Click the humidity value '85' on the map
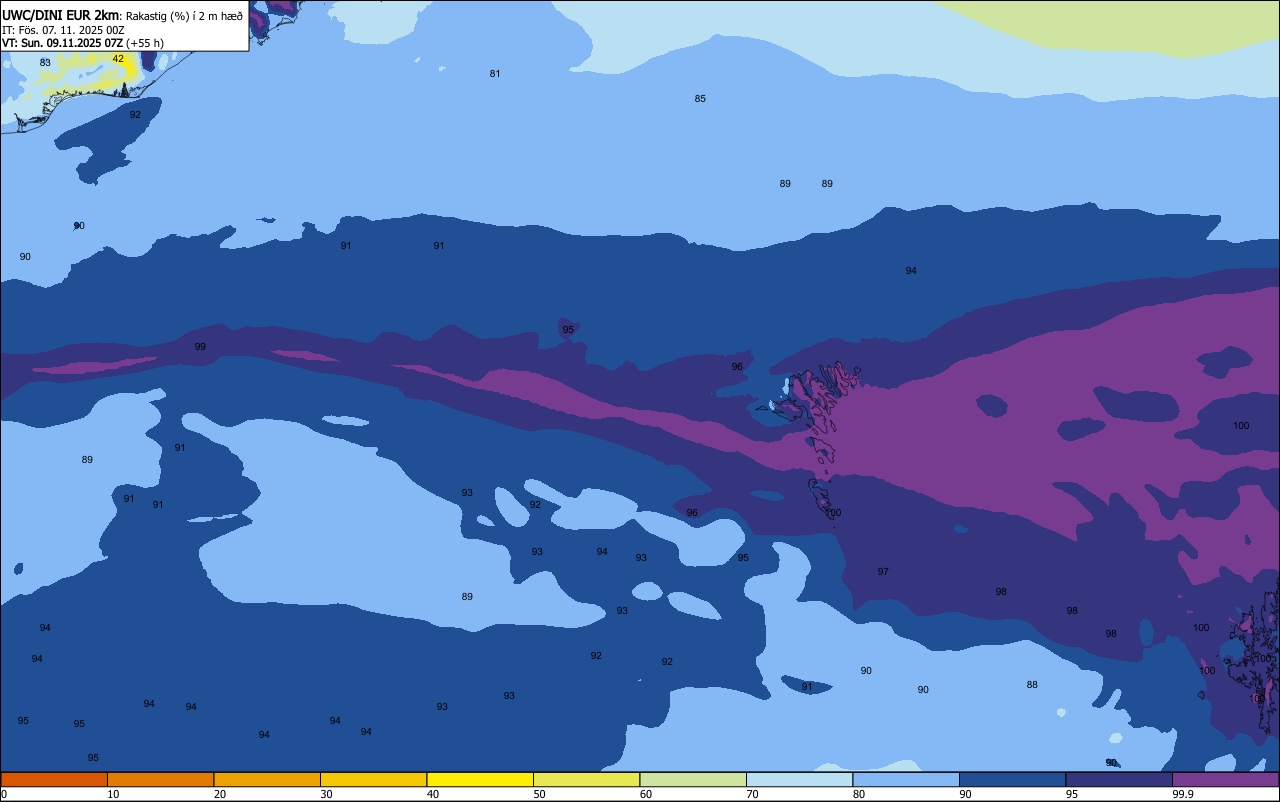Image resolution: width=1280 pixels, height=802 pixels. (700, 99)
